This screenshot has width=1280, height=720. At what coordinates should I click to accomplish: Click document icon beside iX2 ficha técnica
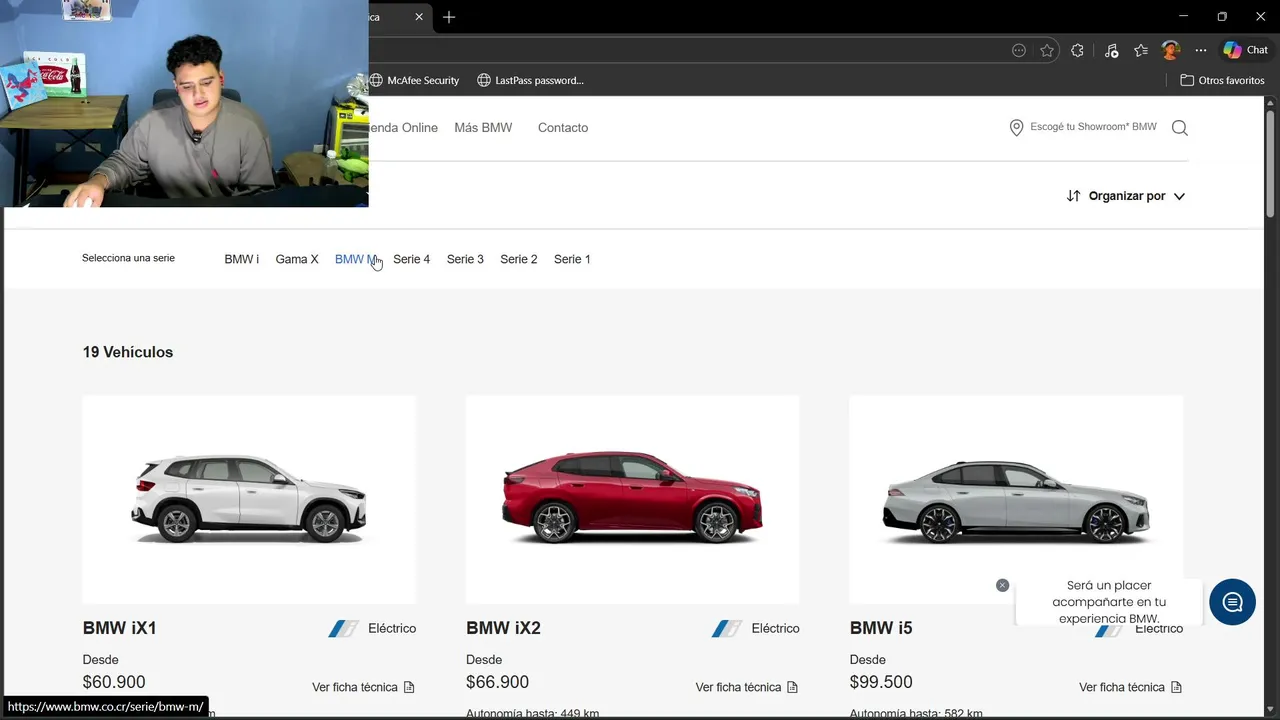point(792,687)
